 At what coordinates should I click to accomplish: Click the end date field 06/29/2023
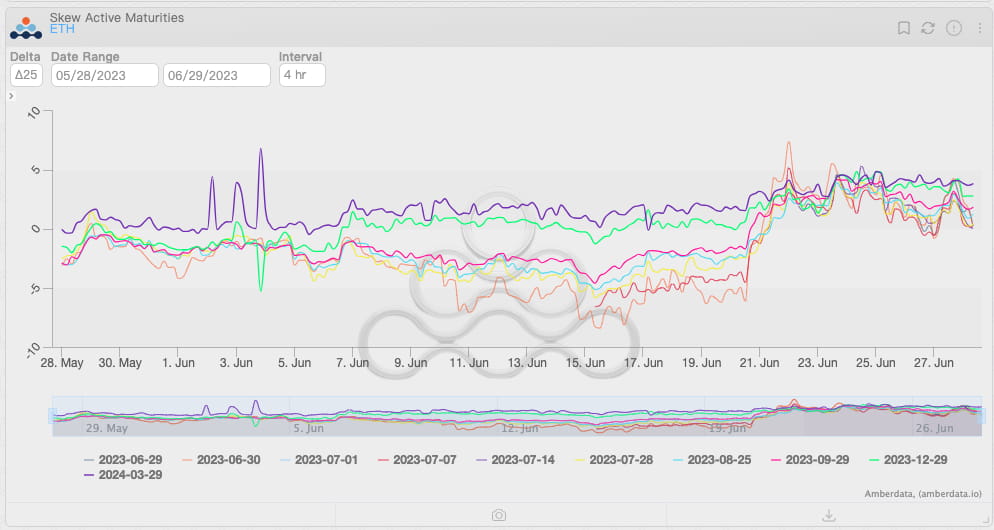click(217, 75)
